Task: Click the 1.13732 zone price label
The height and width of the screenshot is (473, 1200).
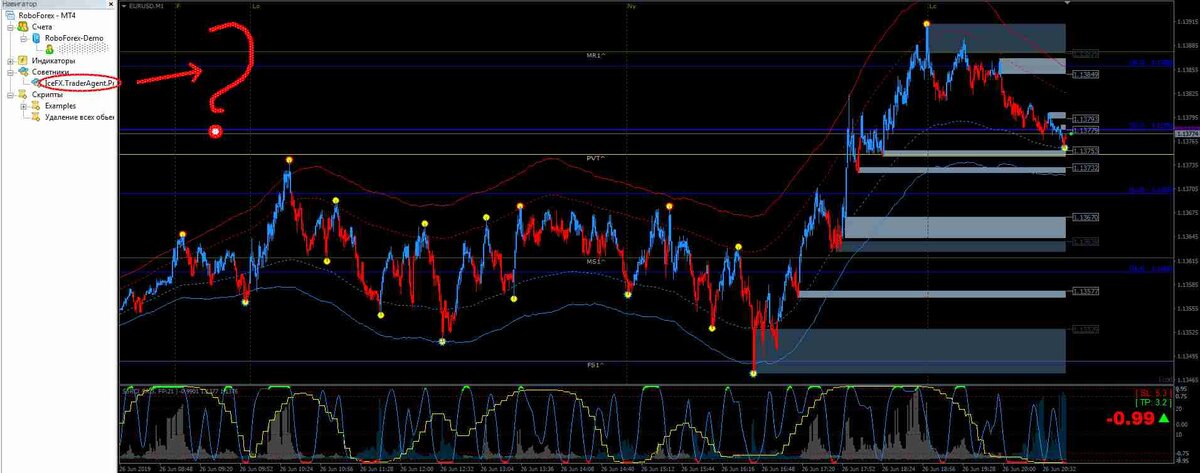Action: tap(1086, 168)
